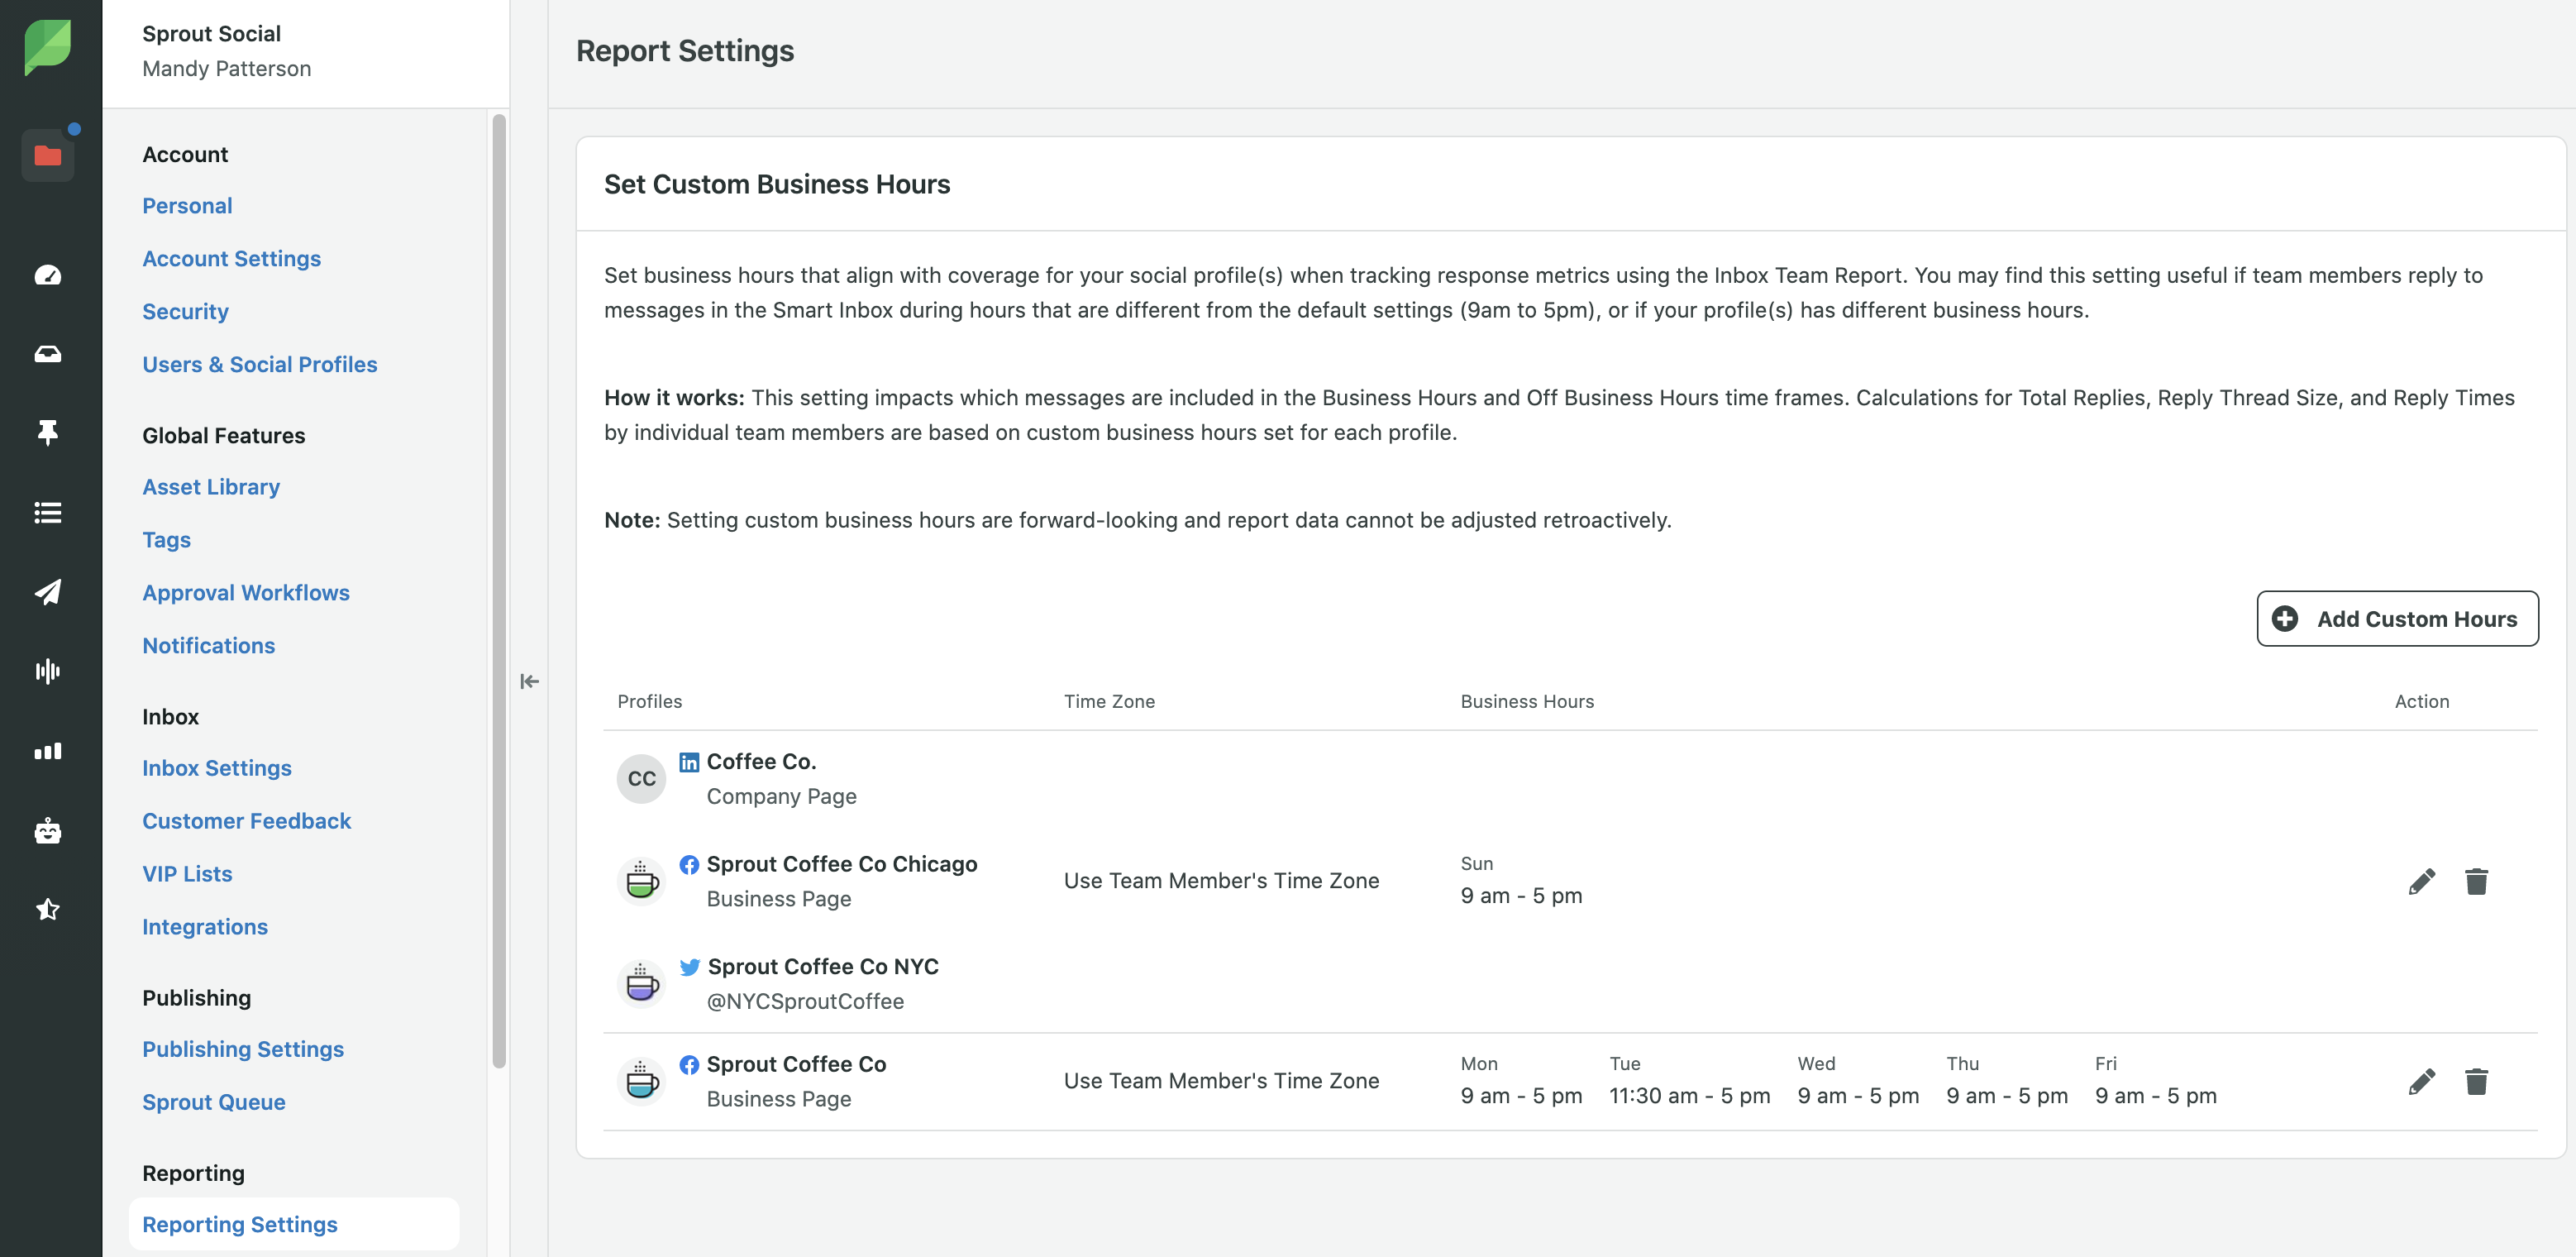
Task: Open Notifications settings
Action: point(208,646)
